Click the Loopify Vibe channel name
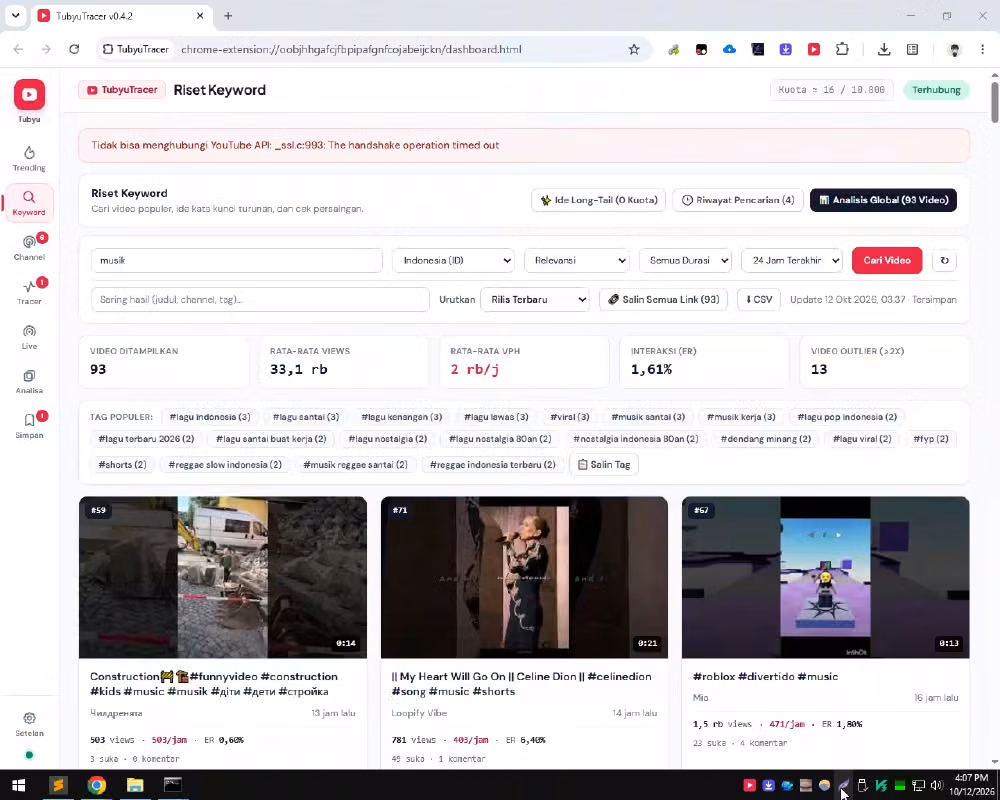This screenshot has height=800, width=1000. [419, 713]
